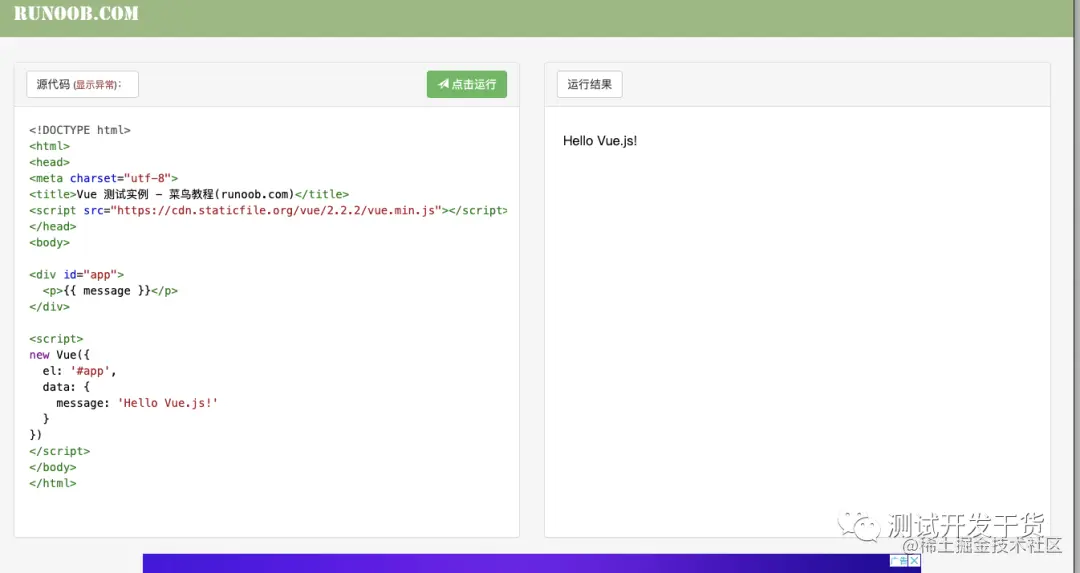The height and width of the screenshot is (573, 1080).
Task: Click the green 点击运行 run button
Action: (x=466, y=84)
